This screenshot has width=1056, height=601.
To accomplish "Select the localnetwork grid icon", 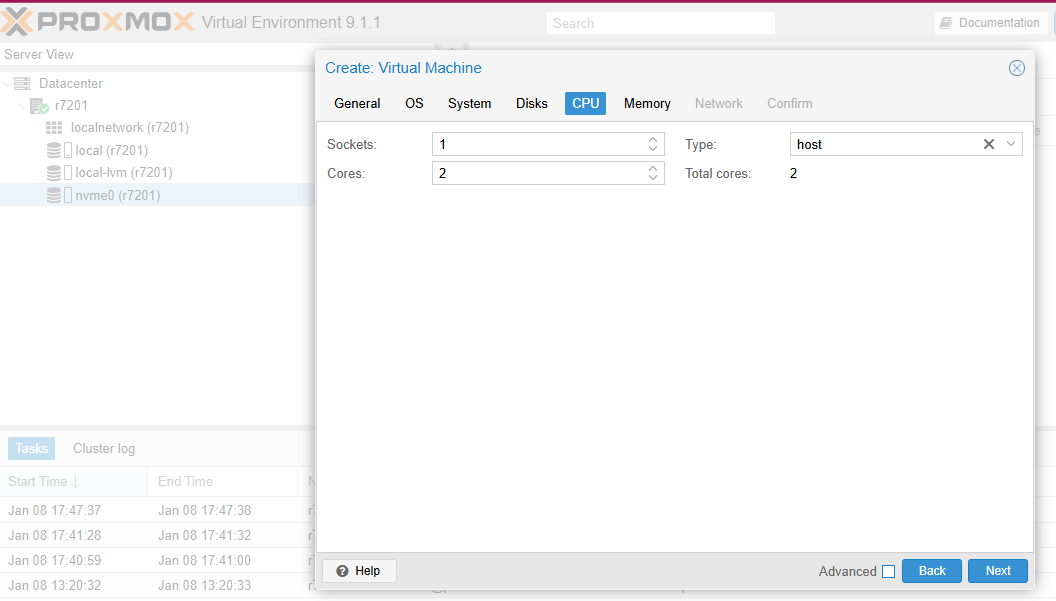I will (x=54, y=128).
